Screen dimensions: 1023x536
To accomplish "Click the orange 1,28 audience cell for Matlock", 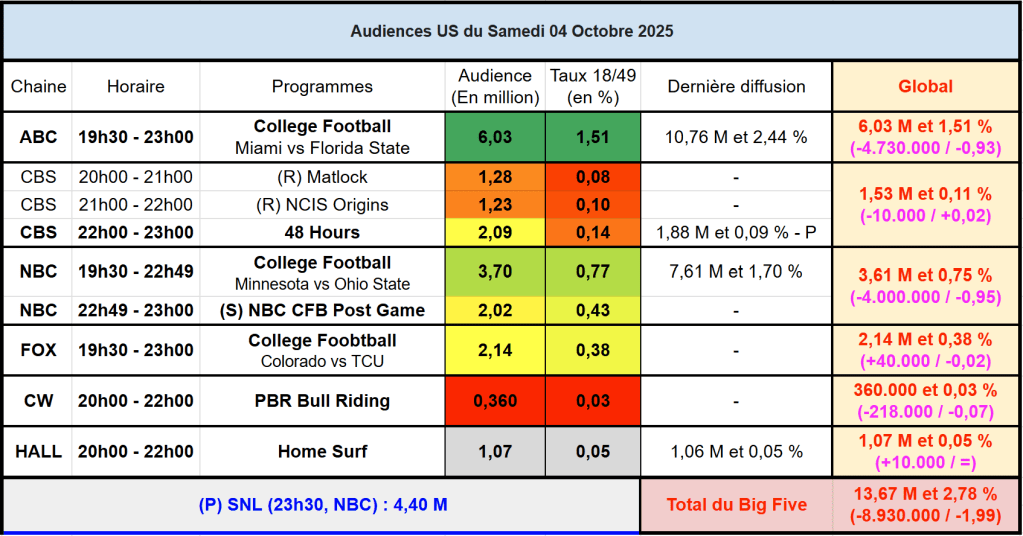I will coord(494,177).
